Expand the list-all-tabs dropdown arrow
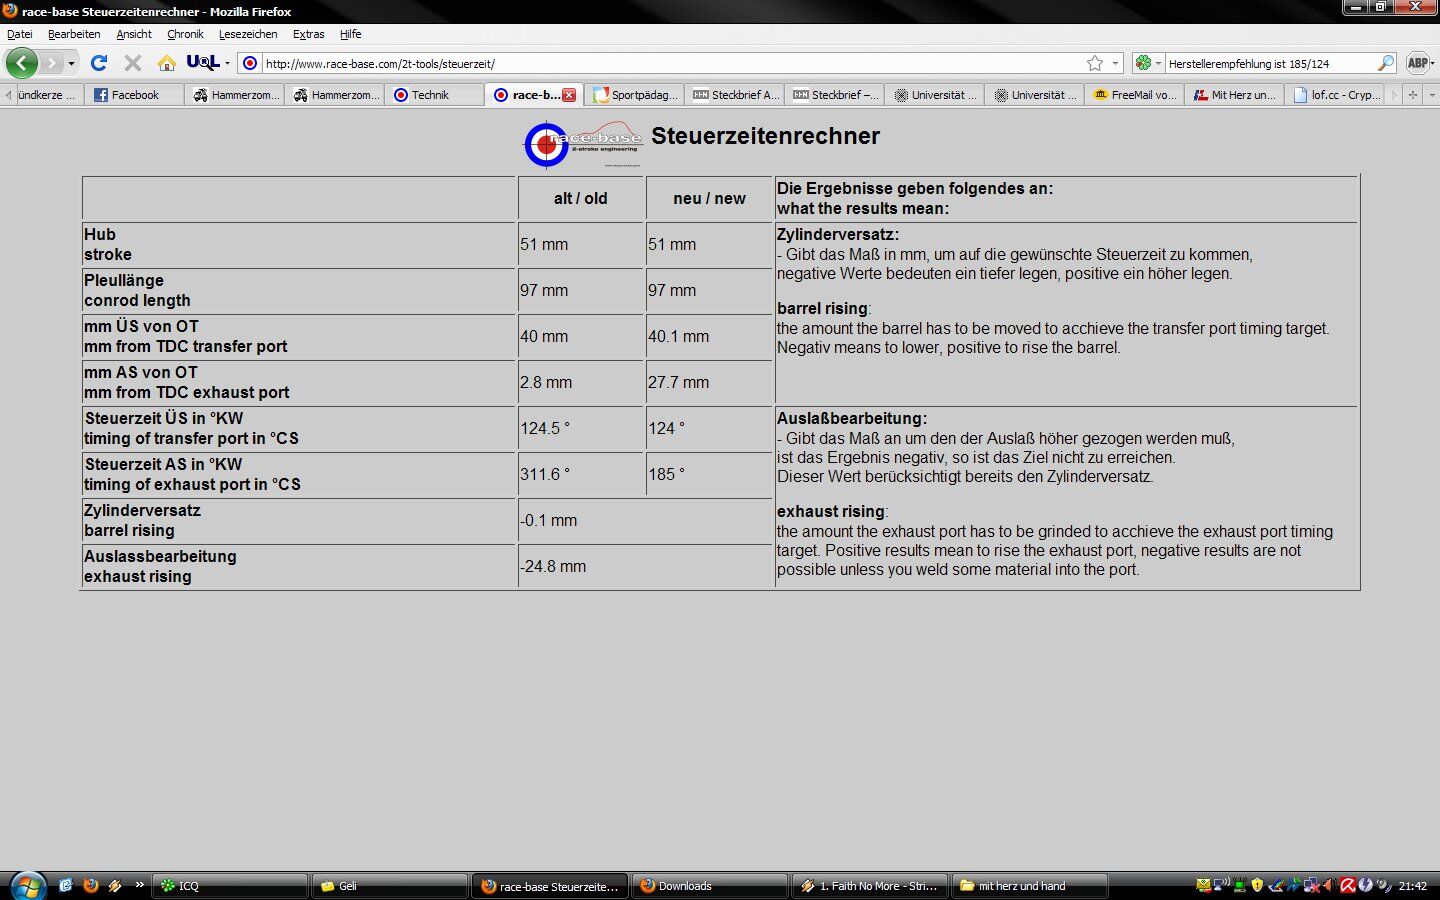1440x900 pixels. [1432, 95]
